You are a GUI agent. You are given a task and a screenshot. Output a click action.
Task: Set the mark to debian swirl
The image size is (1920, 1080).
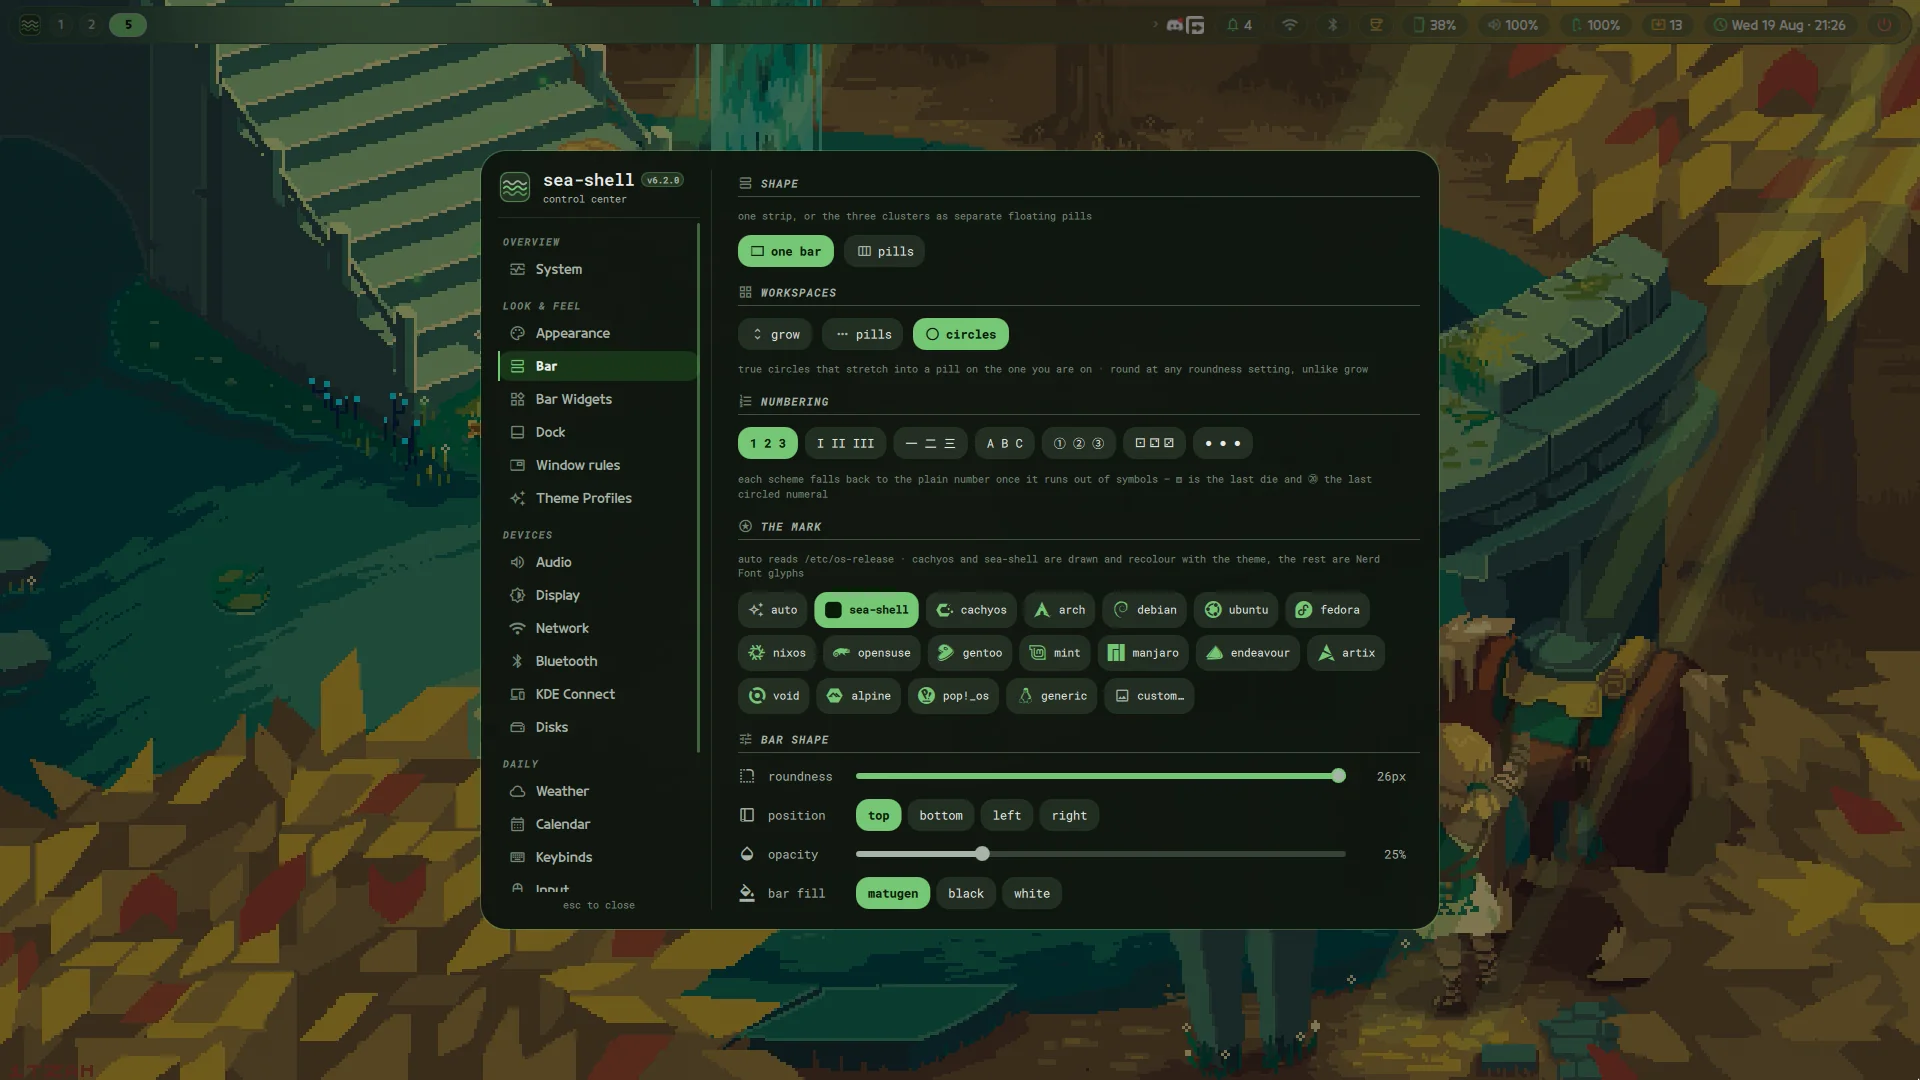[x=1144, y=610]
